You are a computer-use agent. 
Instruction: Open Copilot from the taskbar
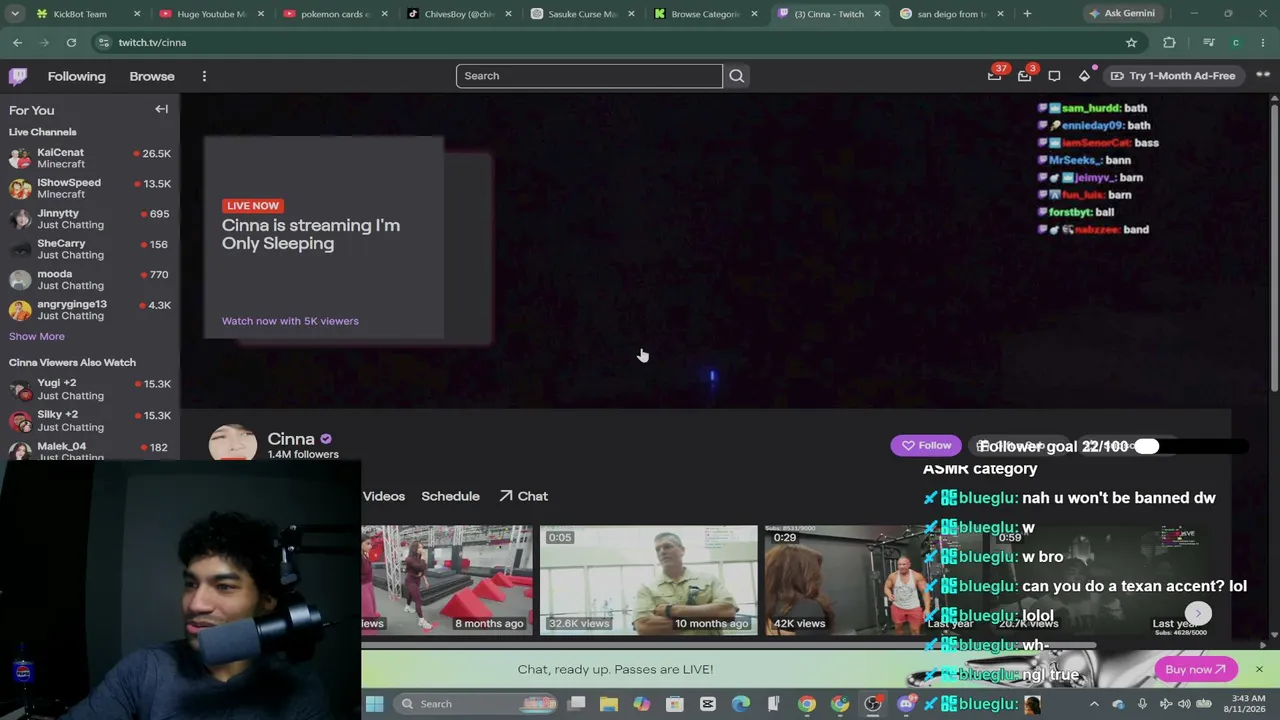point(642,704)
